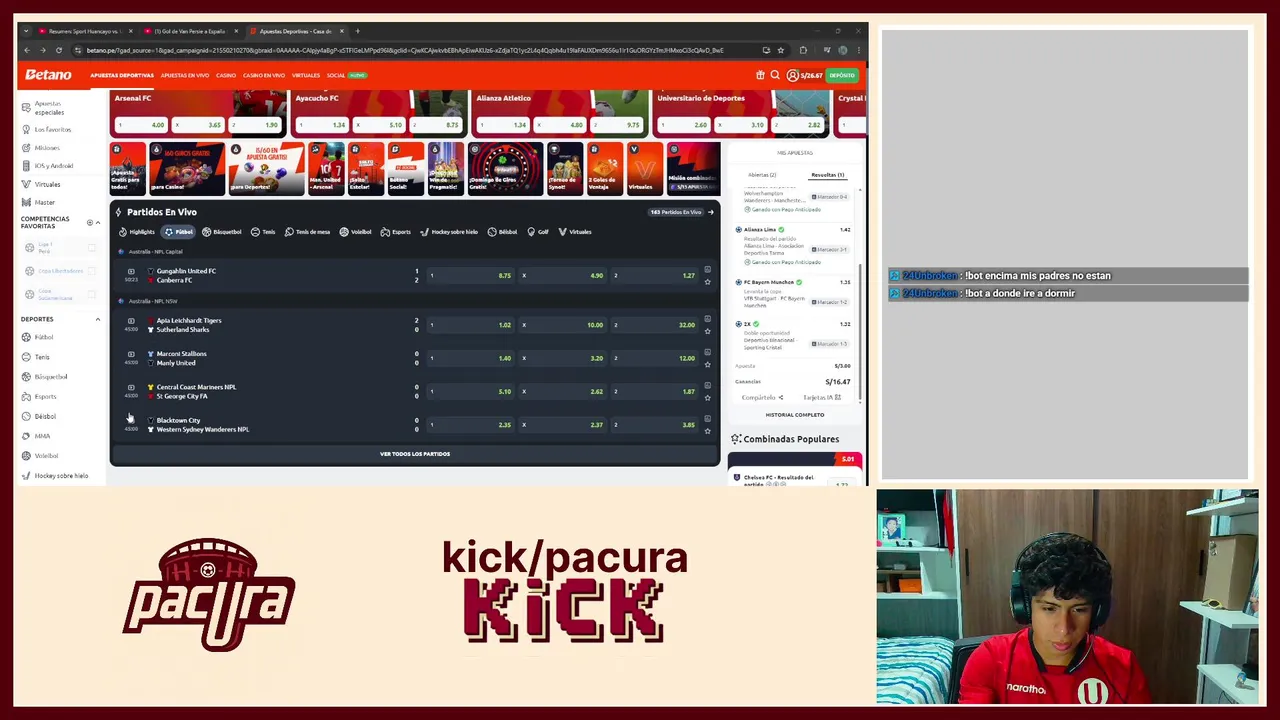Click the browser address bar URL
The width and height of the screenshot is (1280, 720).
coord(405,50)
